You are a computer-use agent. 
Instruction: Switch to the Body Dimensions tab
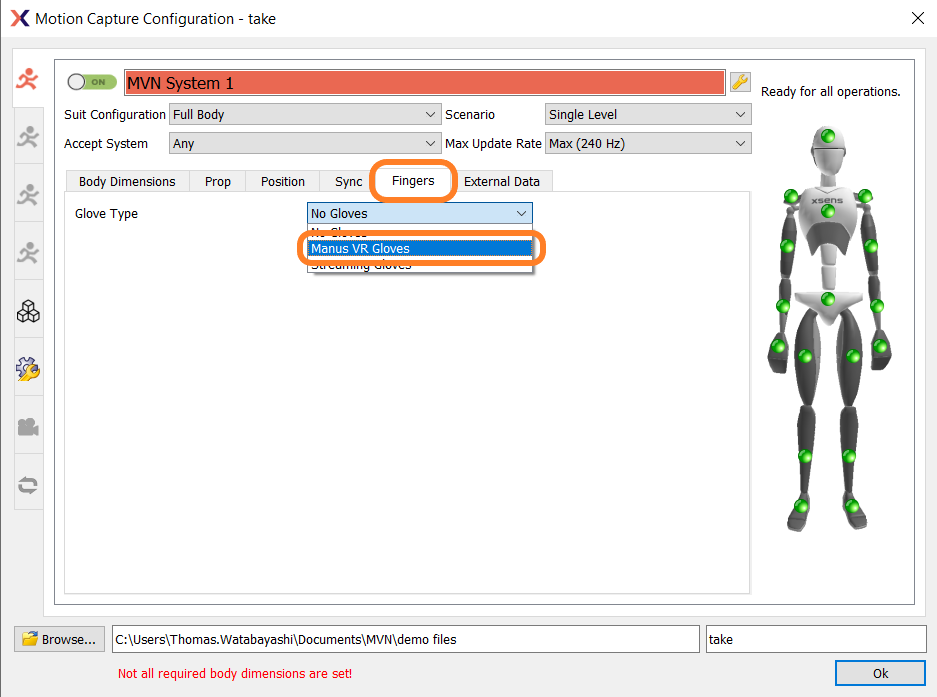(x=127, y=181)
